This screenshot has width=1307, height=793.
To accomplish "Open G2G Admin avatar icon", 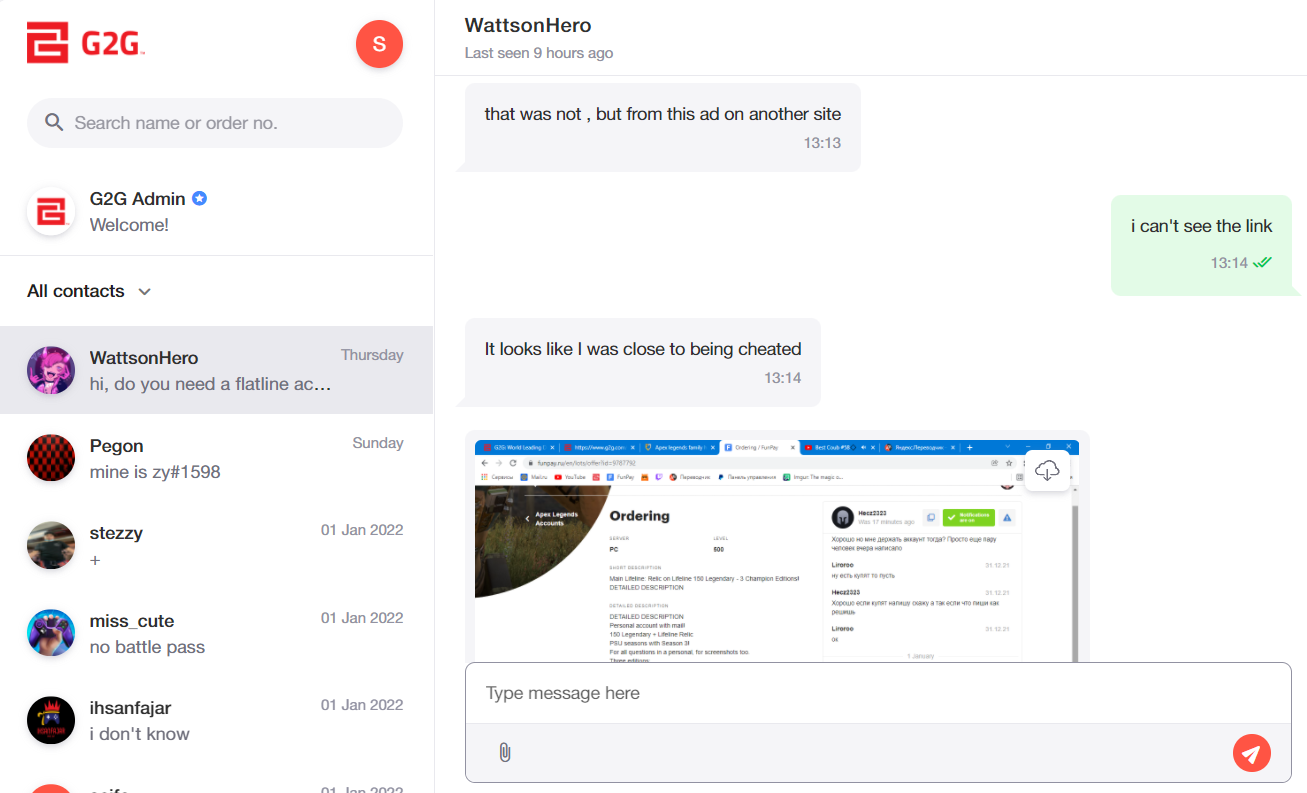I will pyautogui.click(x=51, y=212).
